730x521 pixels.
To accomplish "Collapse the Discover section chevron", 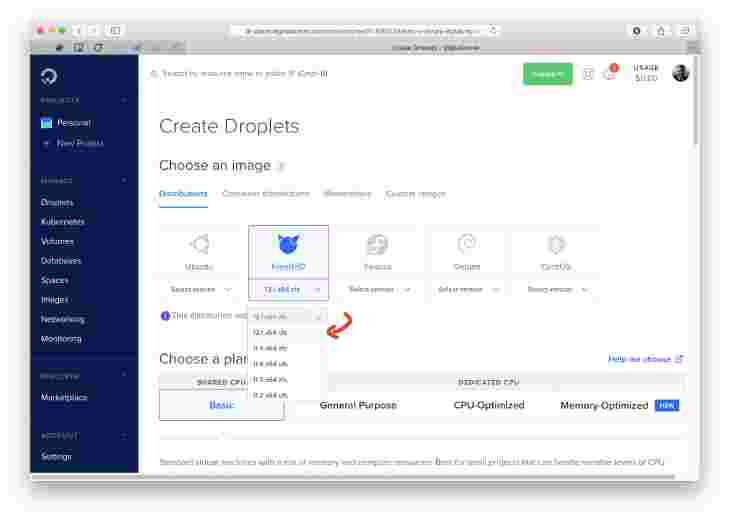I will coord(124,375).
